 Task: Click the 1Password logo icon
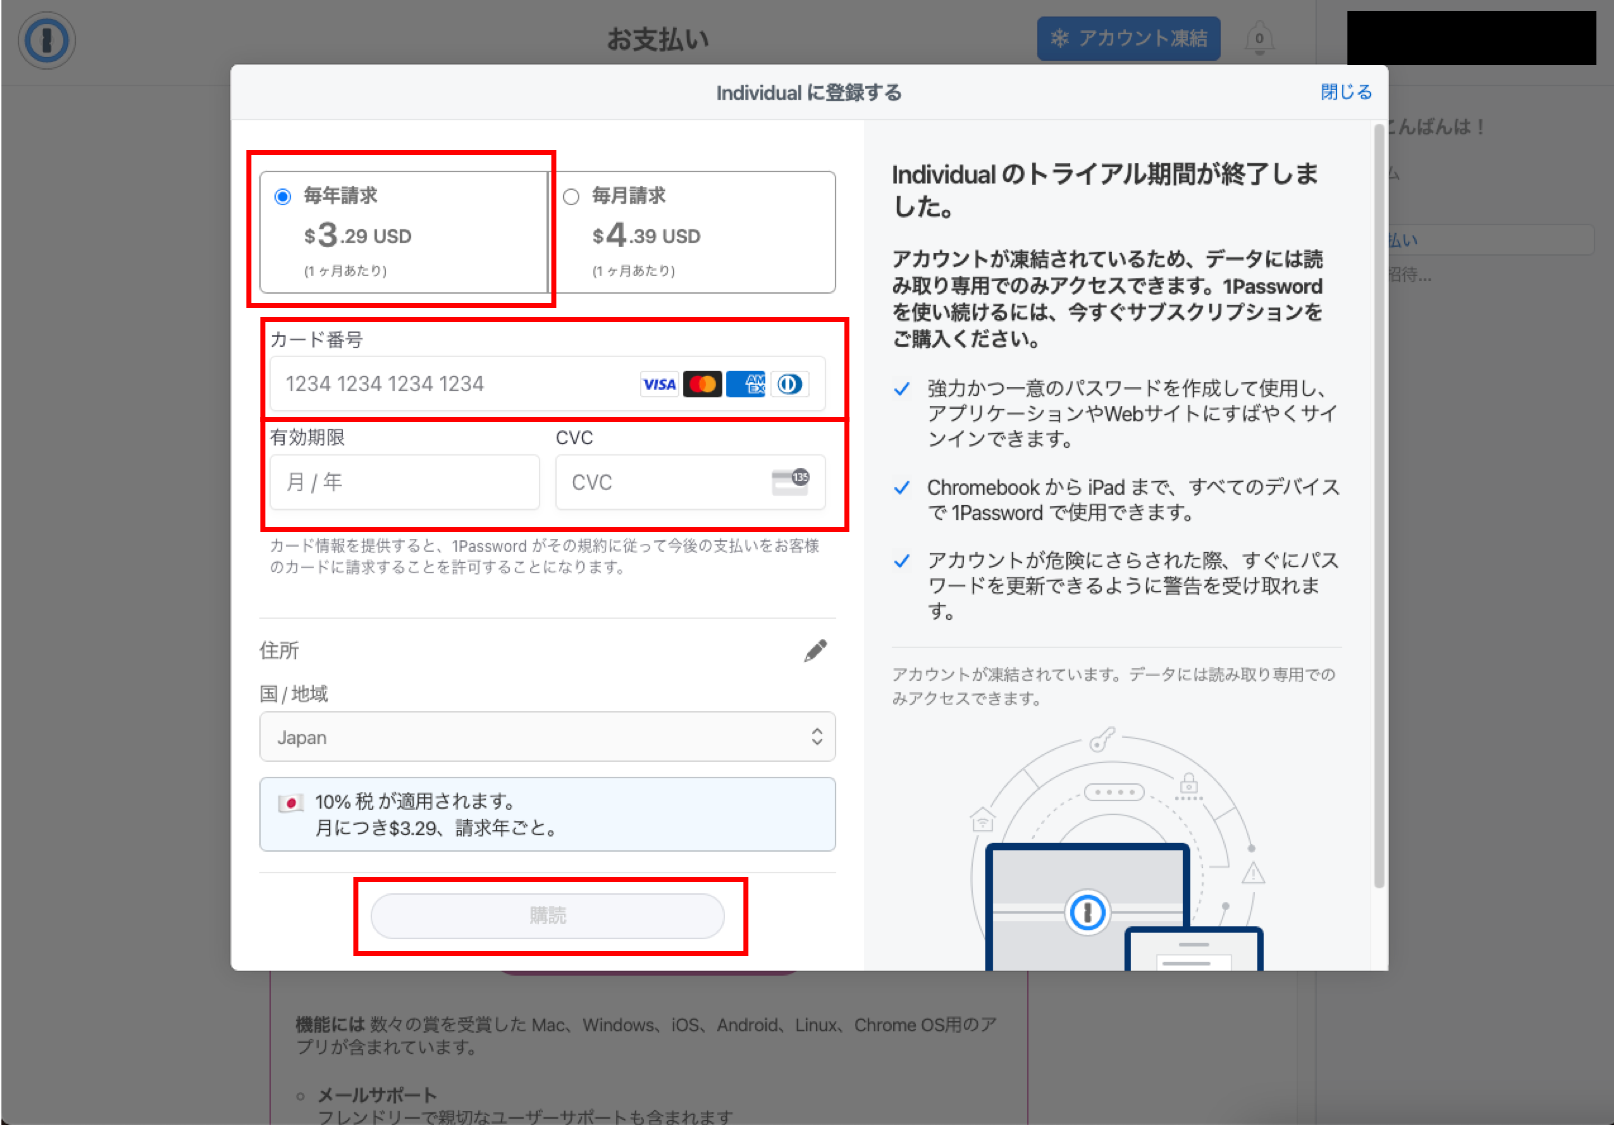point(46,40)
